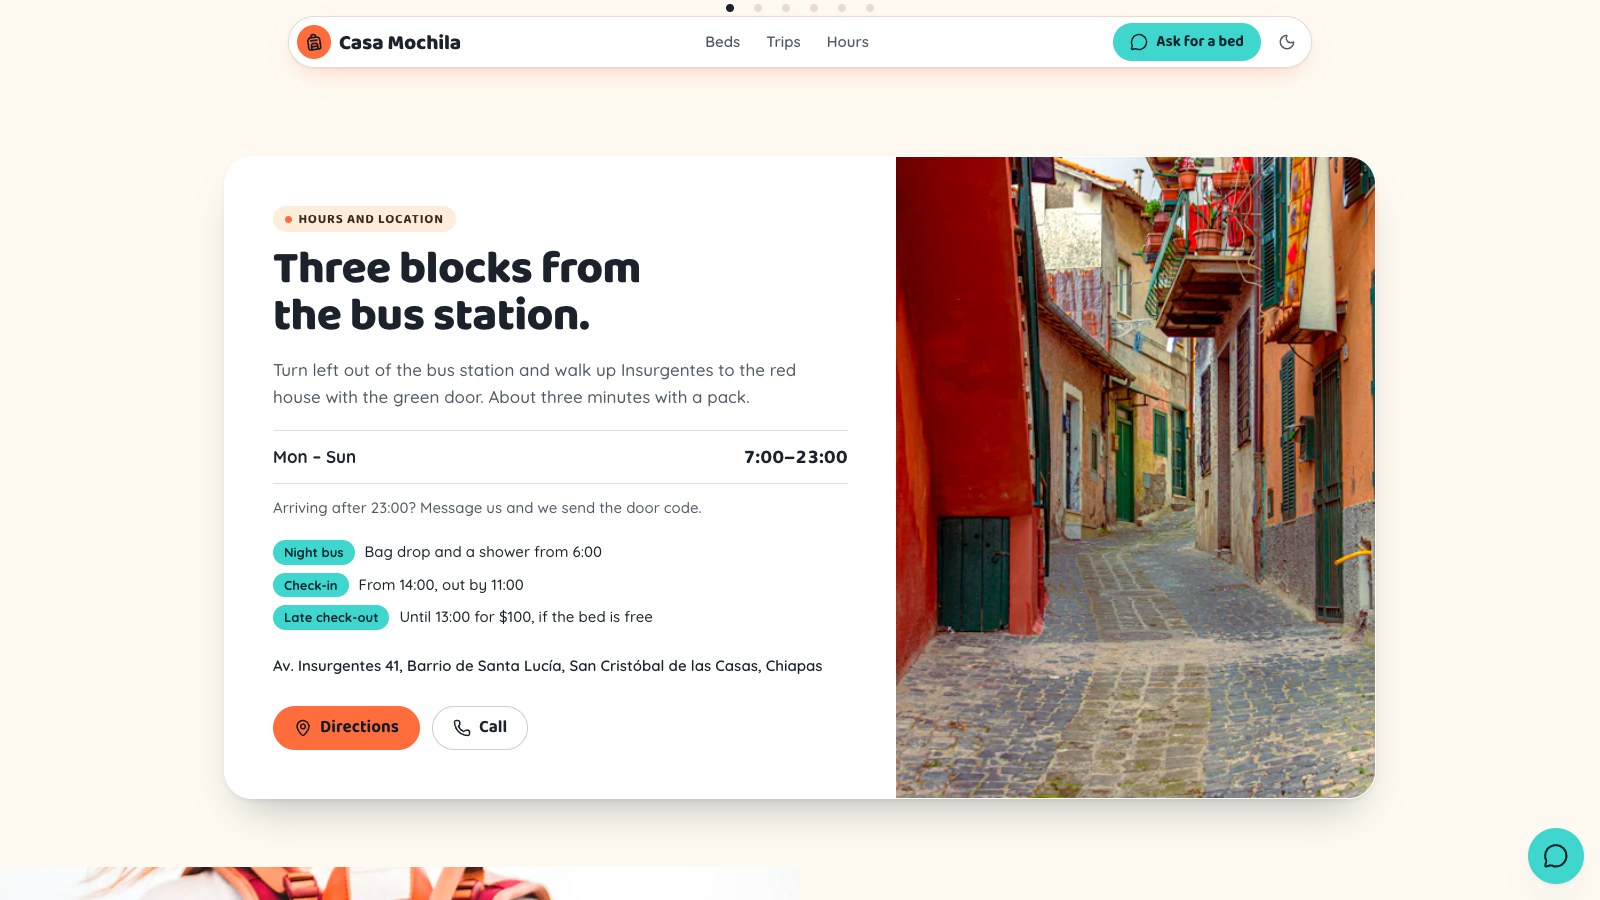This screenshot has height=900, width=1600.
Task: Click the Call button
Action: [x=480, y=728]
